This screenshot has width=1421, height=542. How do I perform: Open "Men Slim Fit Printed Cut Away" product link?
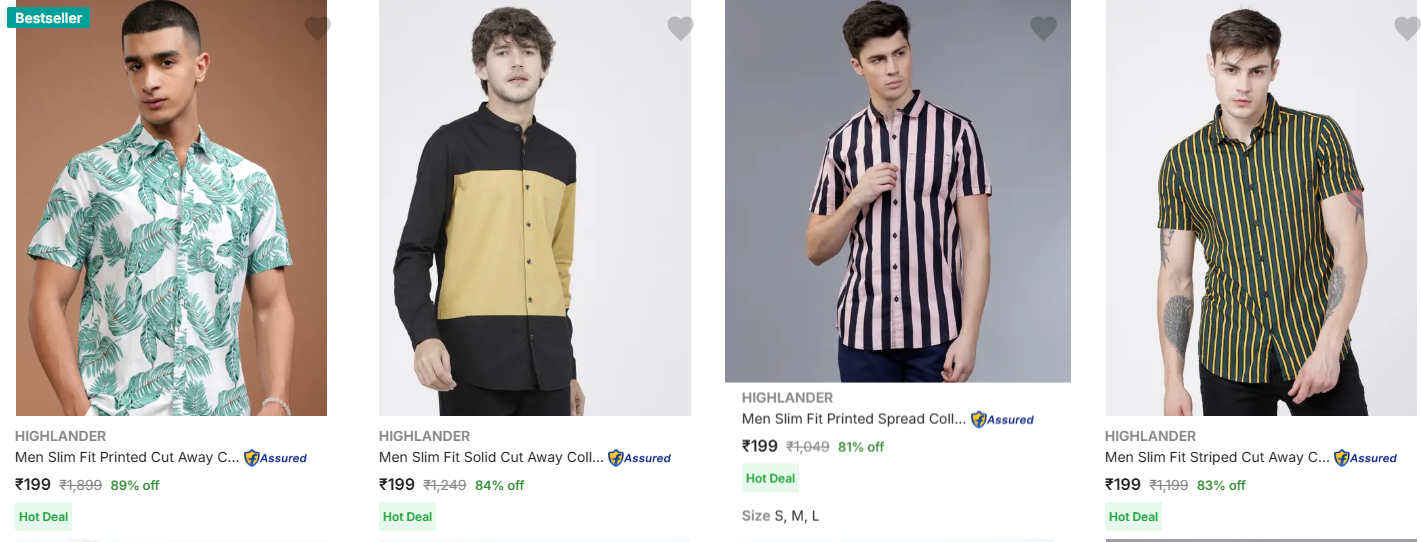(127, 458)
